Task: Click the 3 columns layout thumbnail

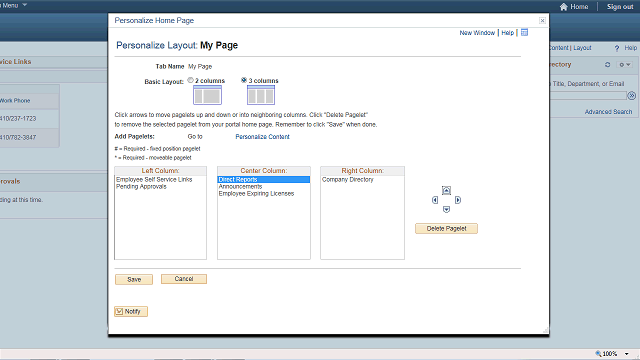Action: (261, 95)
